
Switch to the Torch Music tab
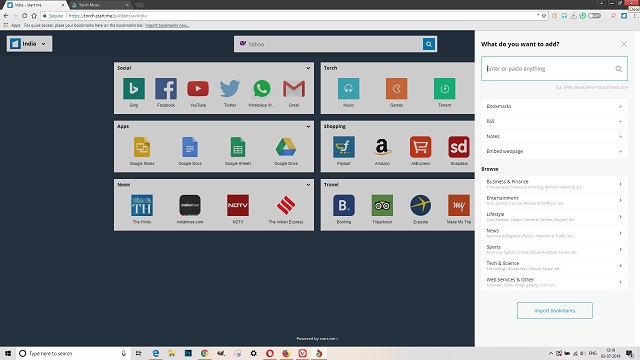coord(100,5)
